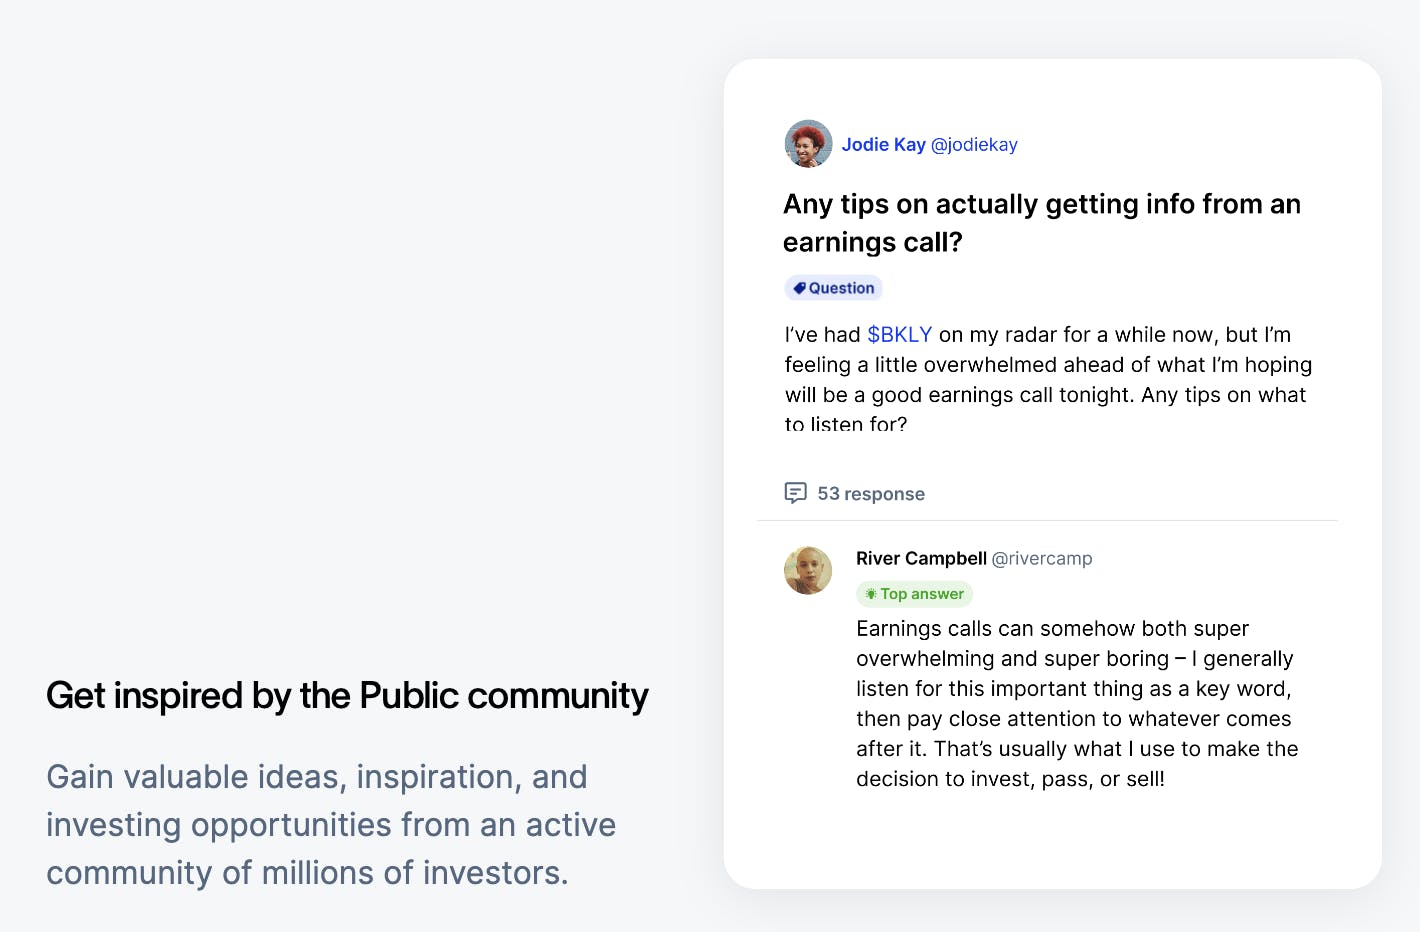Open the River Campbell name link
Viewport: 1420px width, 932px height.
[921, 559]
